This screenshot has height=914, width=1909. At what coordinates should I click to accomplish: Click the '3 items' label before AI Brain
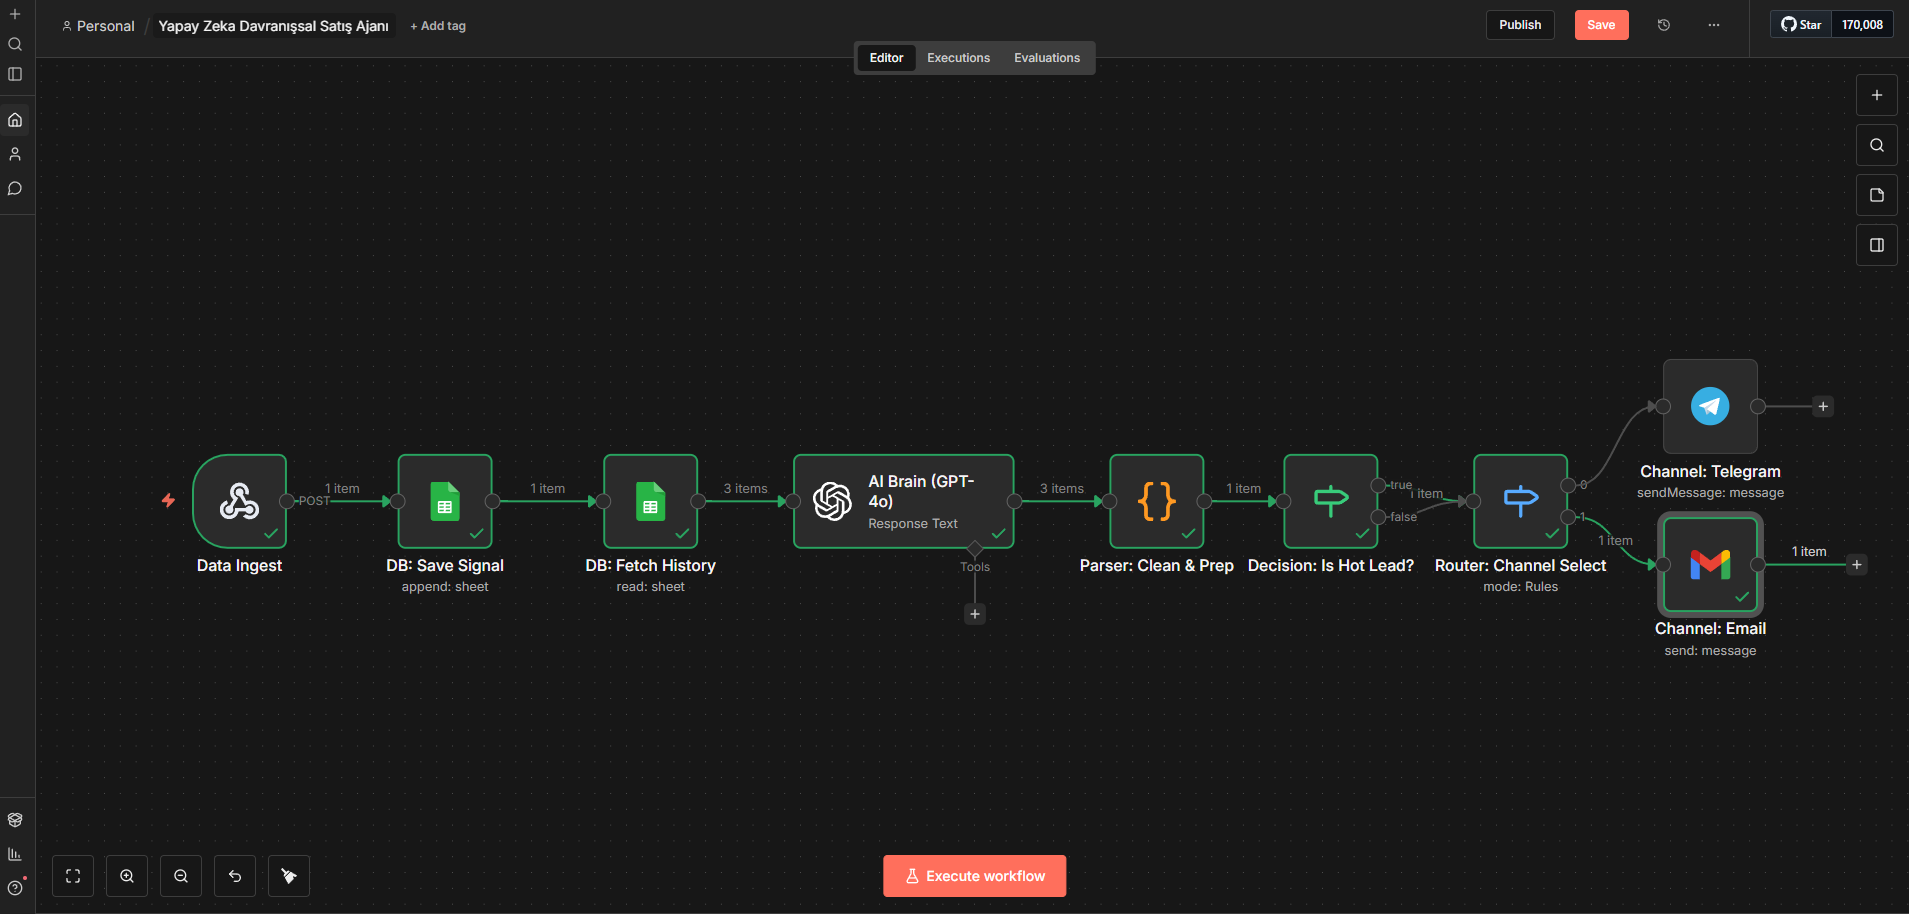point(746,489)
